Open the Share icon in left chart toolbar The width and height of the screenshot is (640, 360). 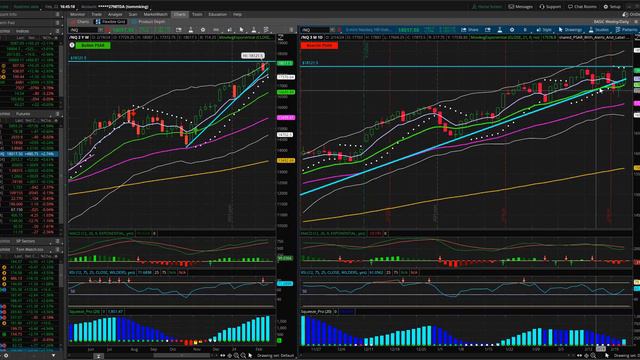(x=178, y=30)
